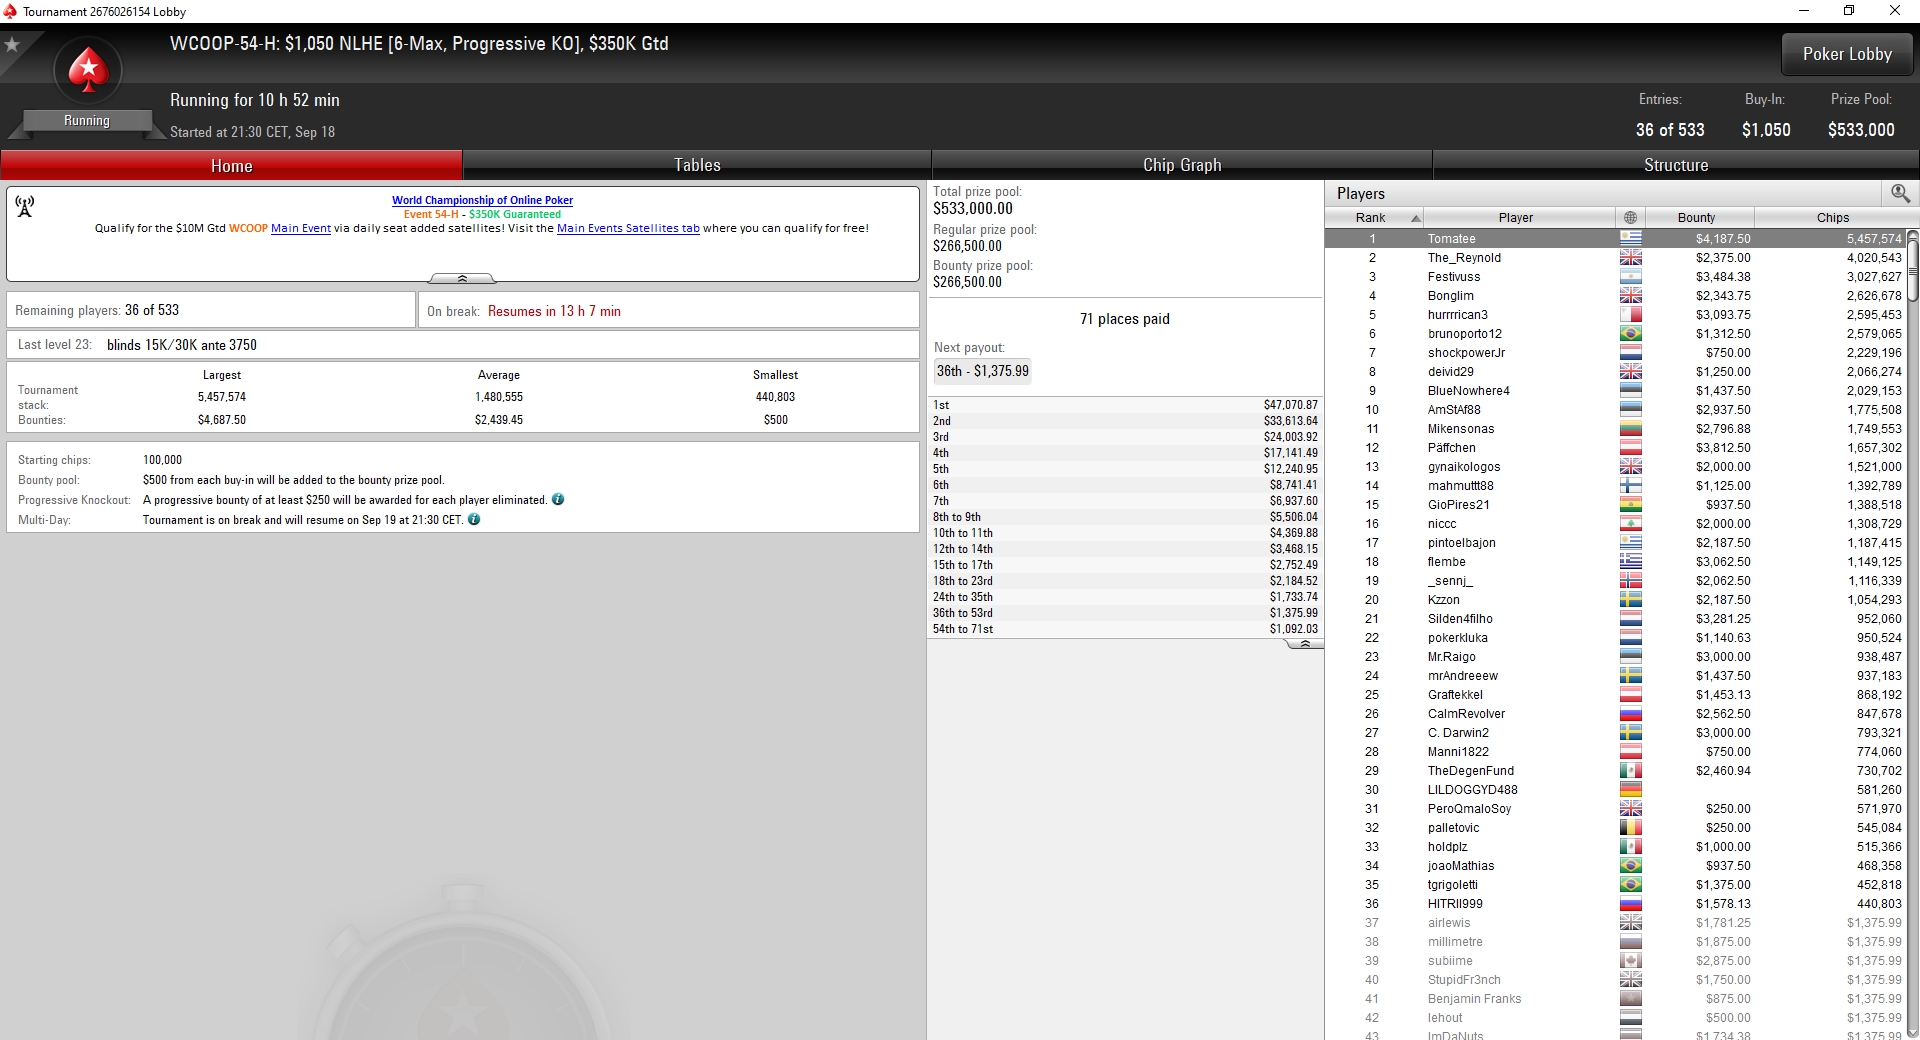Collapse the payout list chevron

coord(1304,645)
